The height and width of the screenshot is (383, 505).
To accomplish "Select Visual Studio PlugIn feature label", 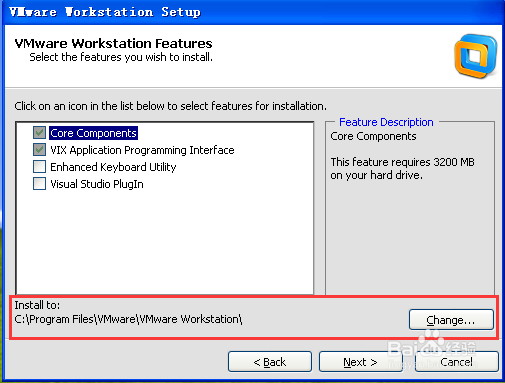I will point(97,184).
